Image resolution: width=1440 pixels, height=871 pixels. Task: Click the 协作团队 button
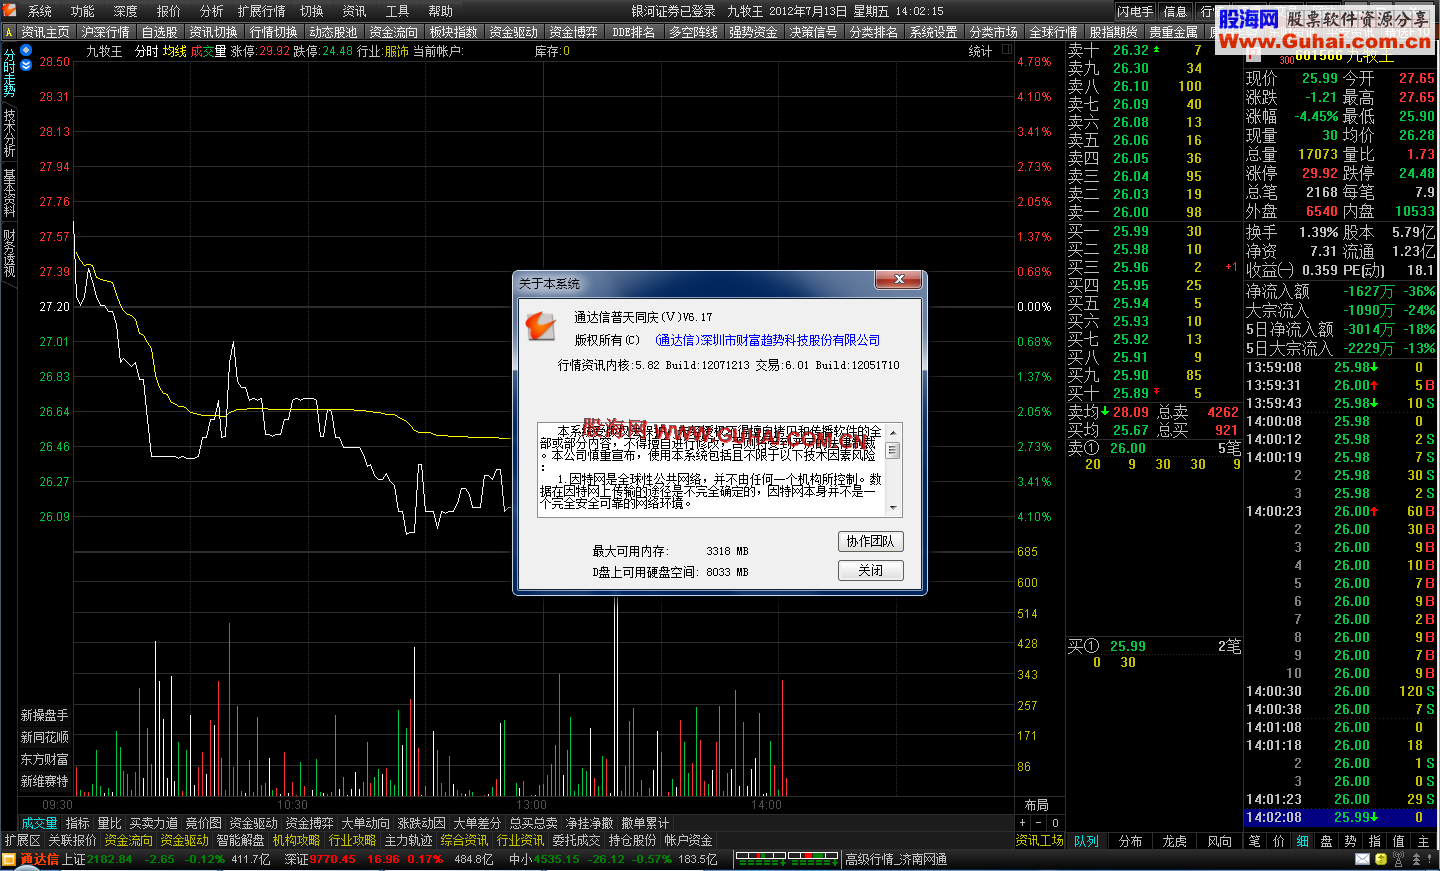[x=870, y=541]
